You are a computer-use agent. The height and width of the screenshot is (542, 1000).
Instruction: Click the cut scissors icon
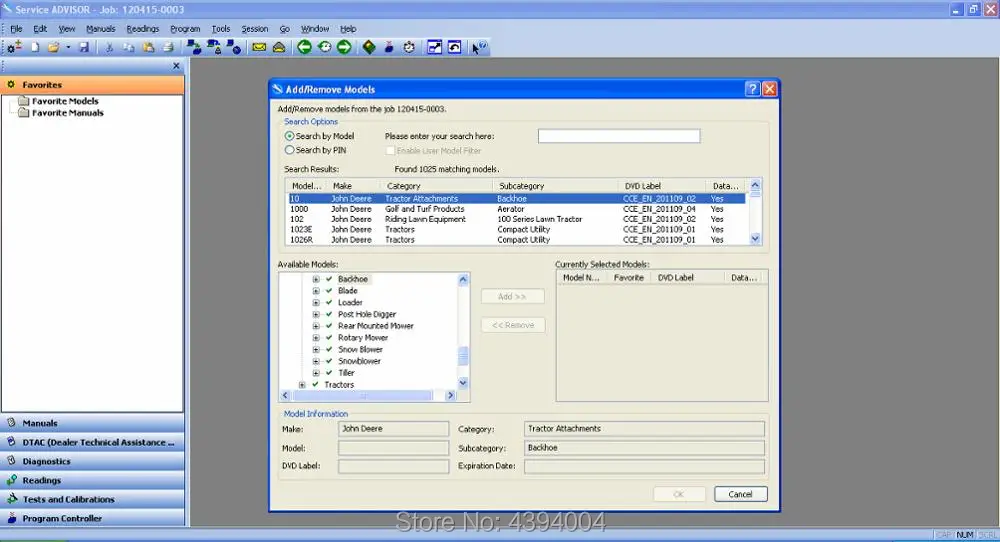(x=109, y=47)
